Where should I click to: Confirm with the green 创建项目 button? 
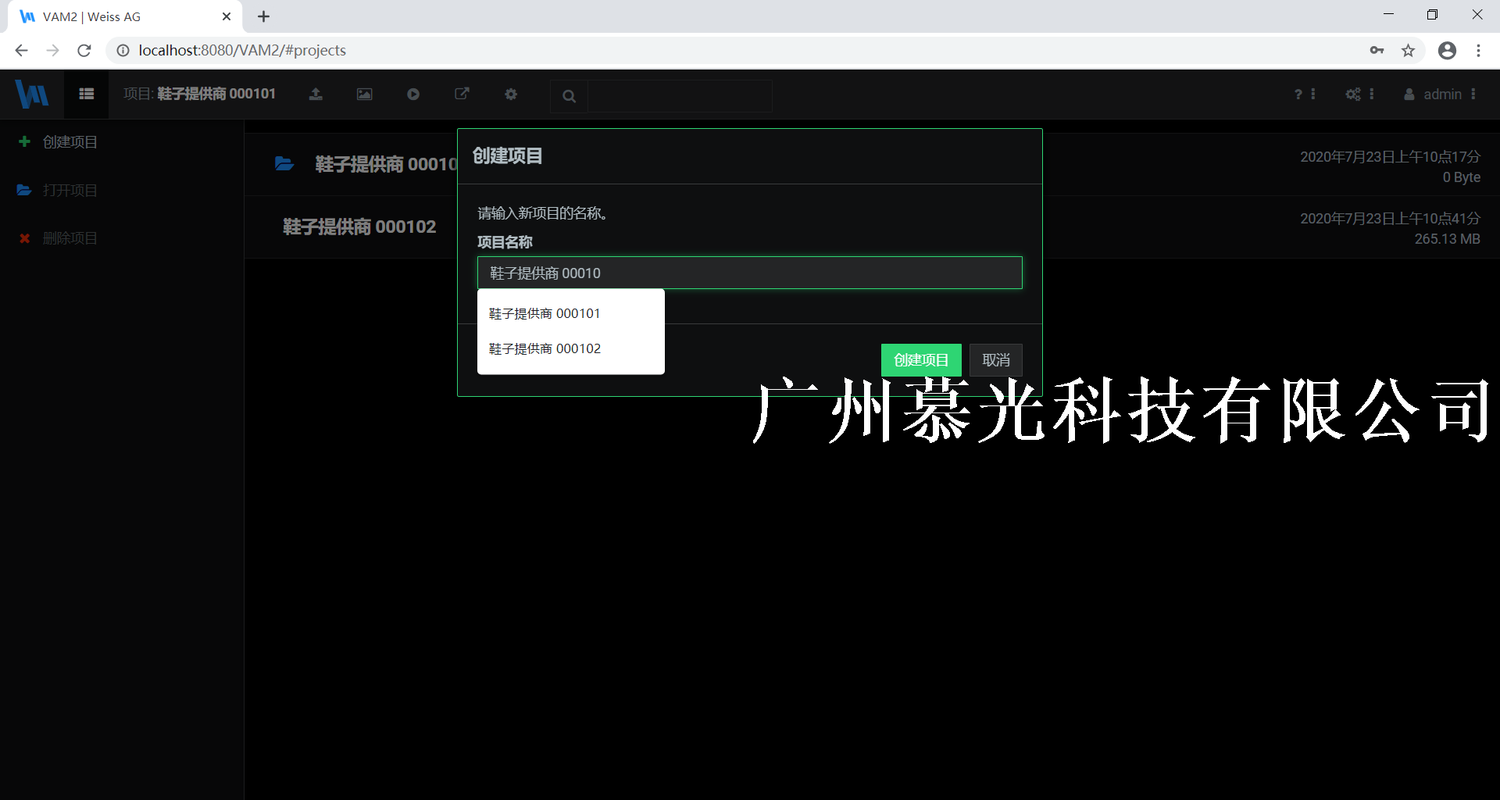point(921,360)
